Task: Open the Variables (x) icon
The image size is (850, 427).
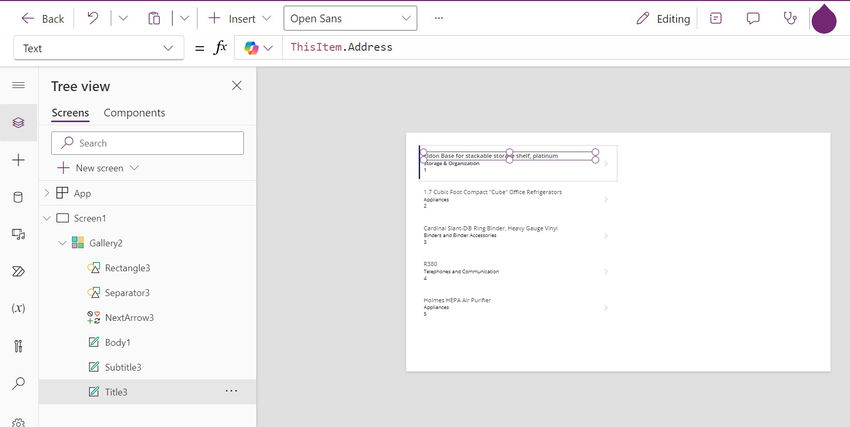Action: coord(18,308)
